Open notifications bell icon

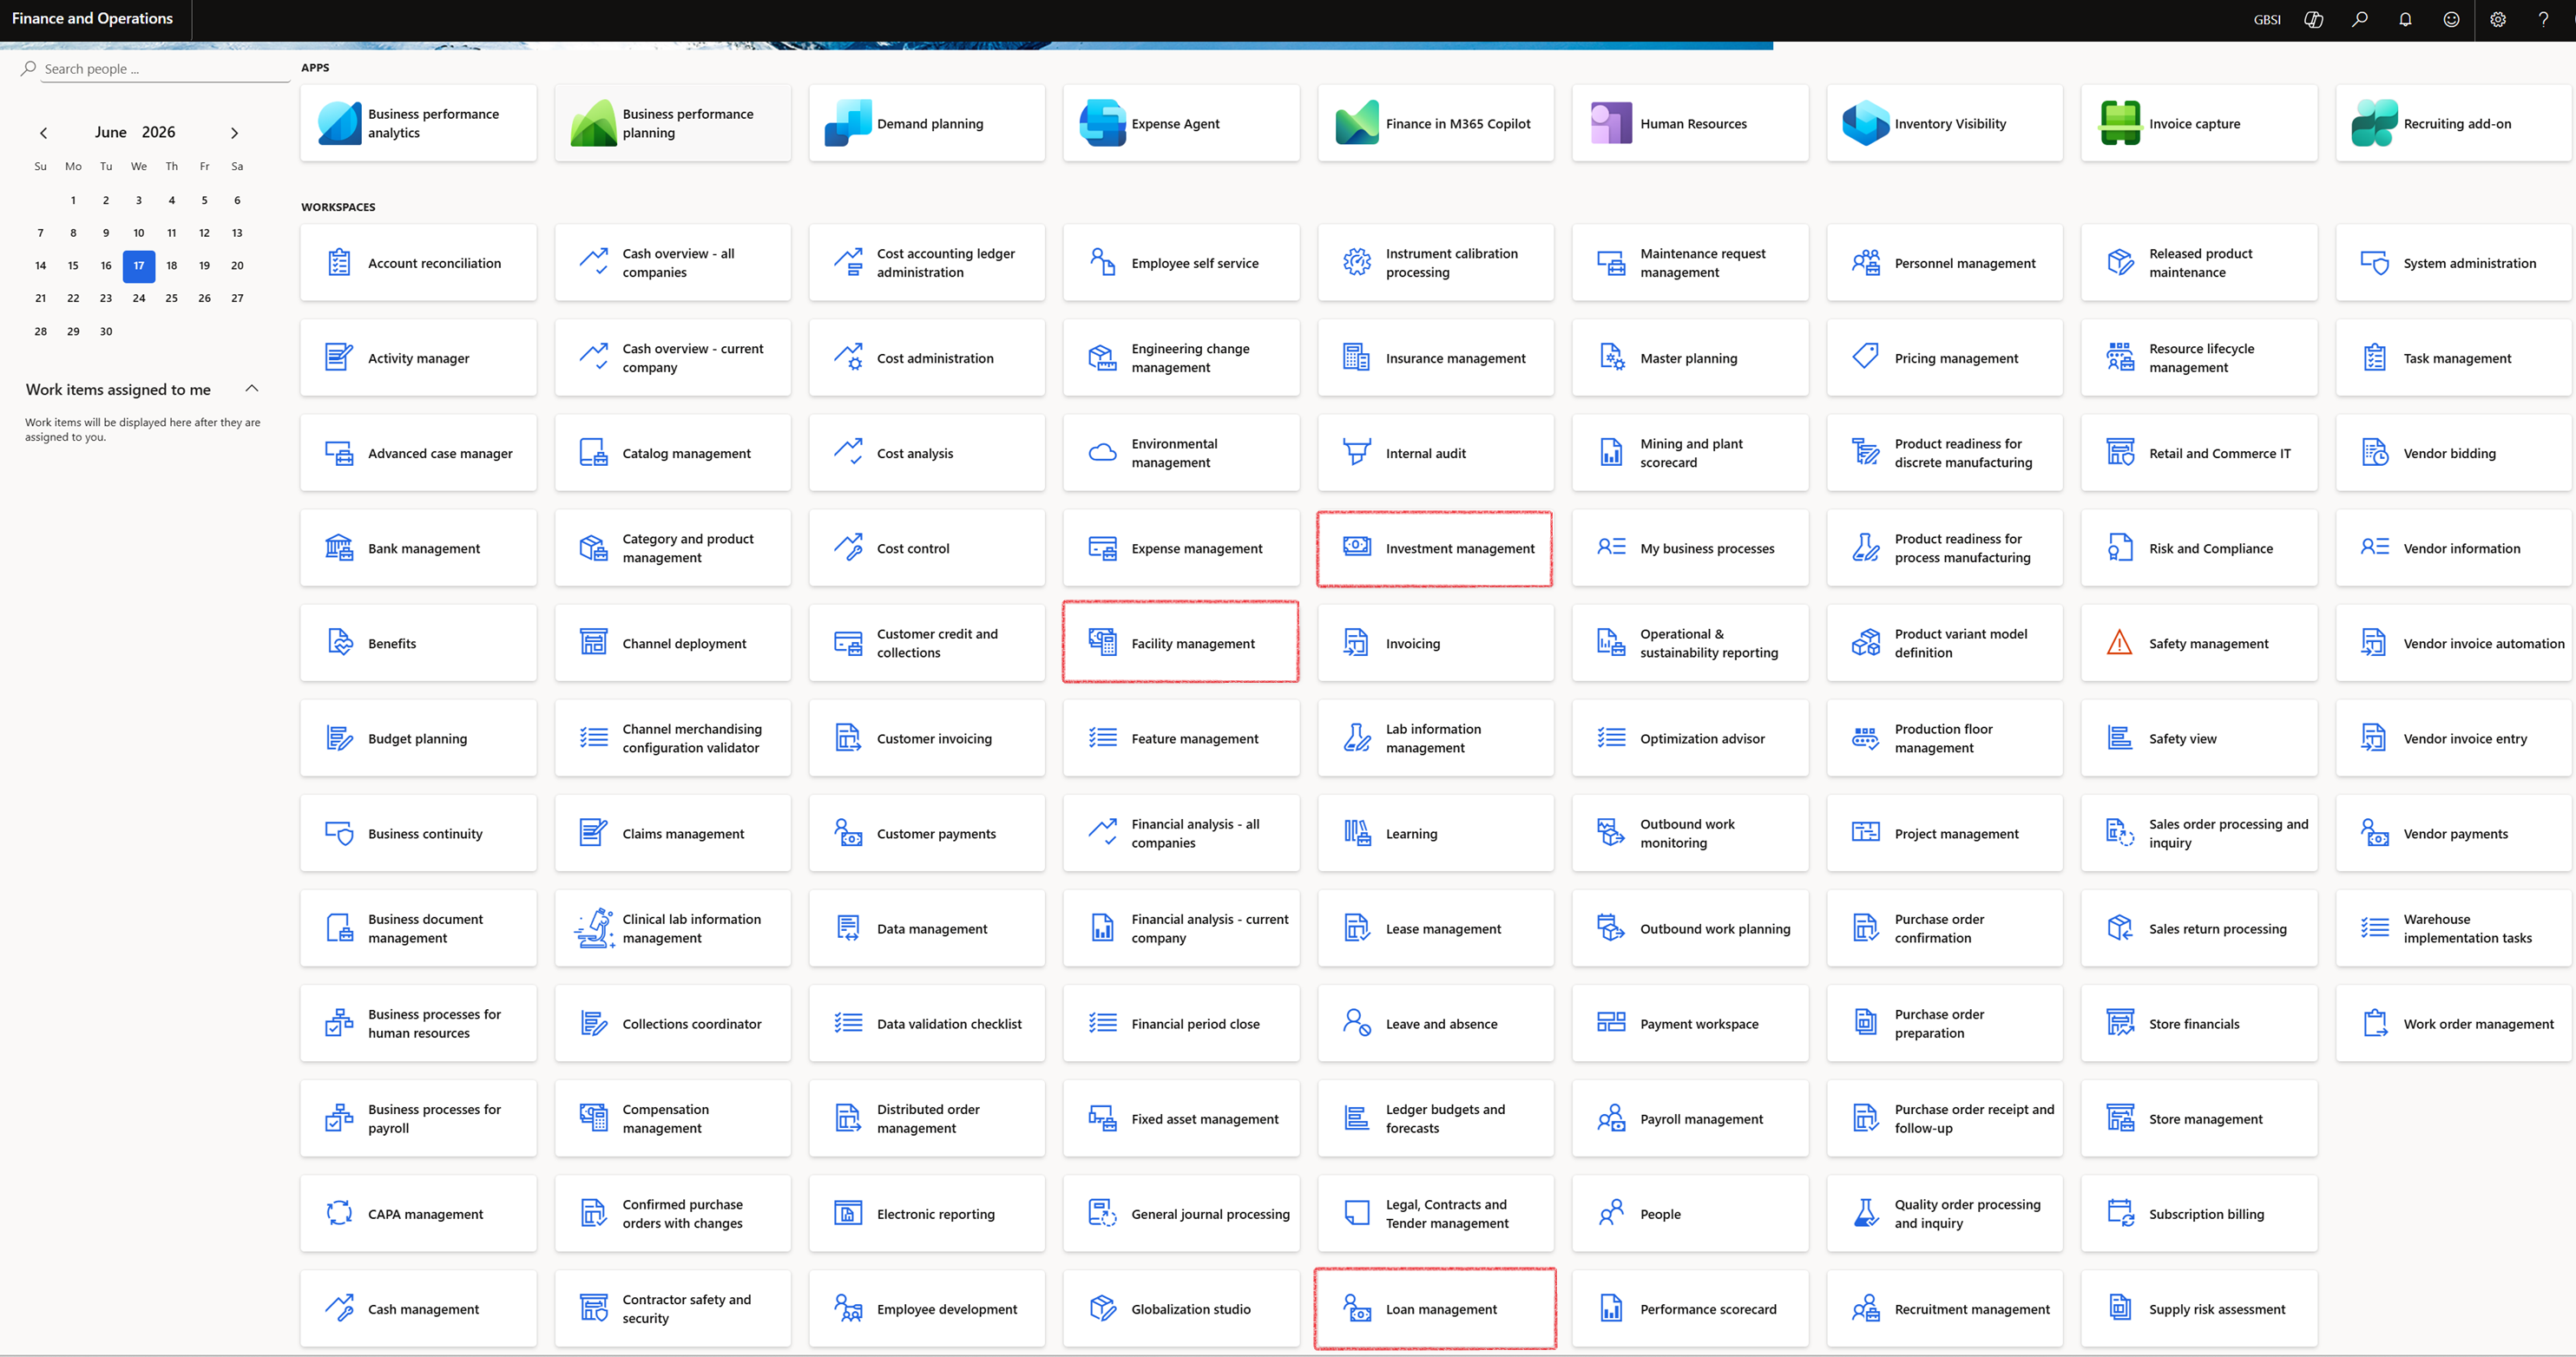(x=2405, y=19)
